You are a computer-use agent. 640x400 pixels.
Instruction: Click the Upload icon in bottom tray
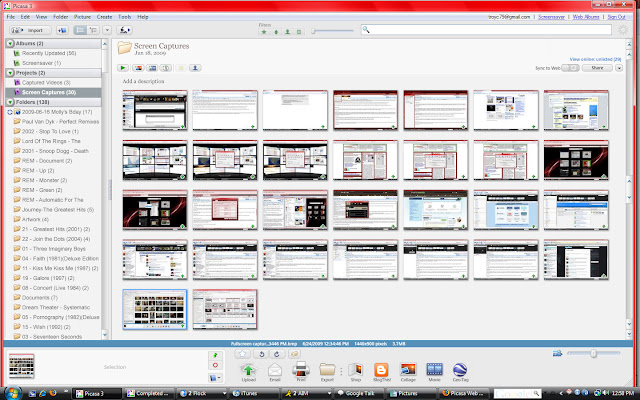tap(248, 371)
